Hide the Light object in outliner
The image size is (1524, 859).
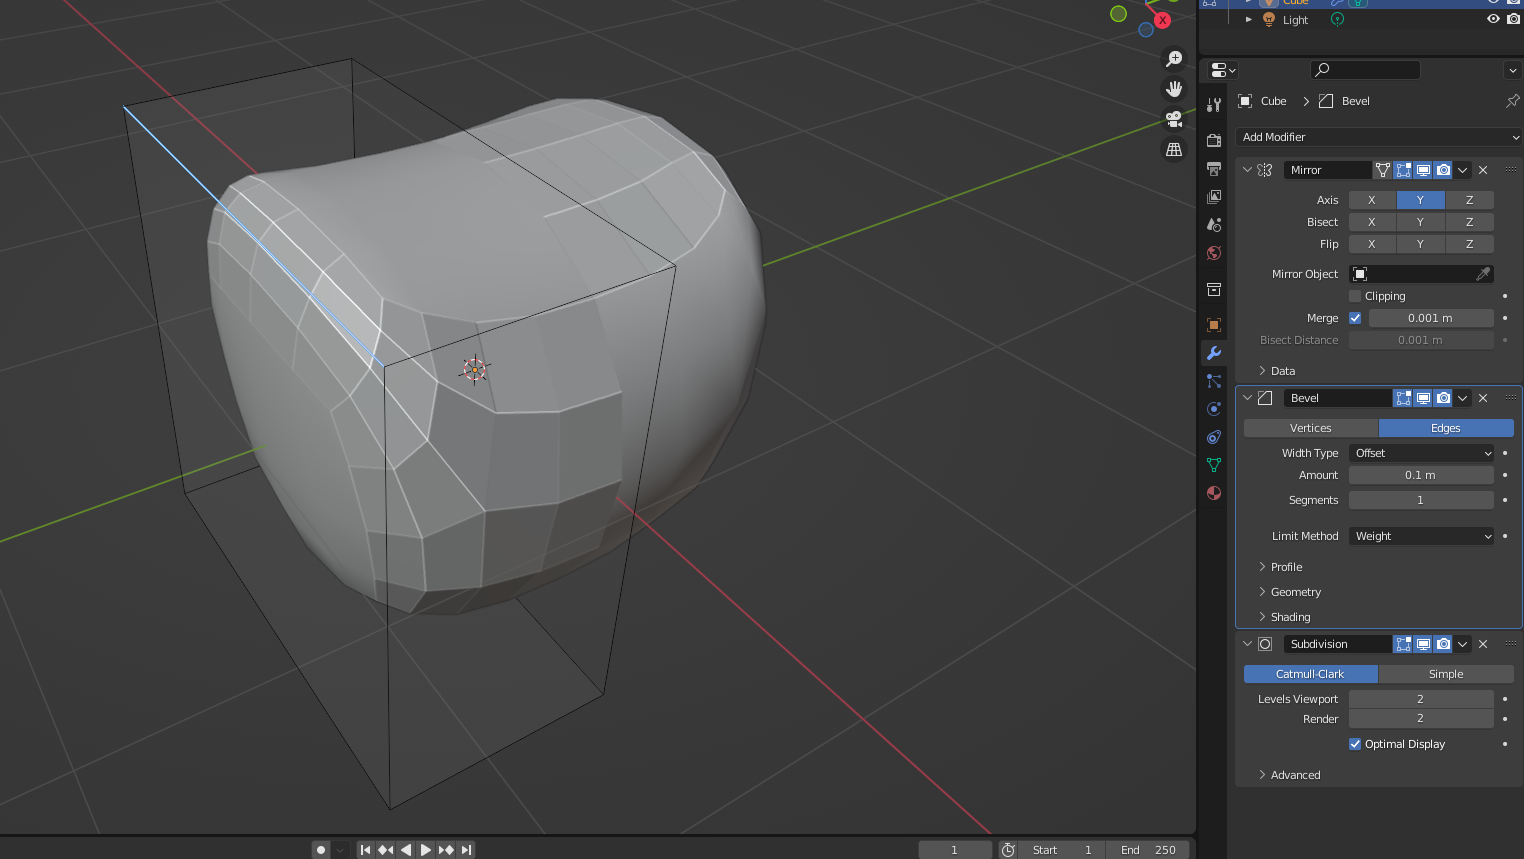tap(1493, 19)
